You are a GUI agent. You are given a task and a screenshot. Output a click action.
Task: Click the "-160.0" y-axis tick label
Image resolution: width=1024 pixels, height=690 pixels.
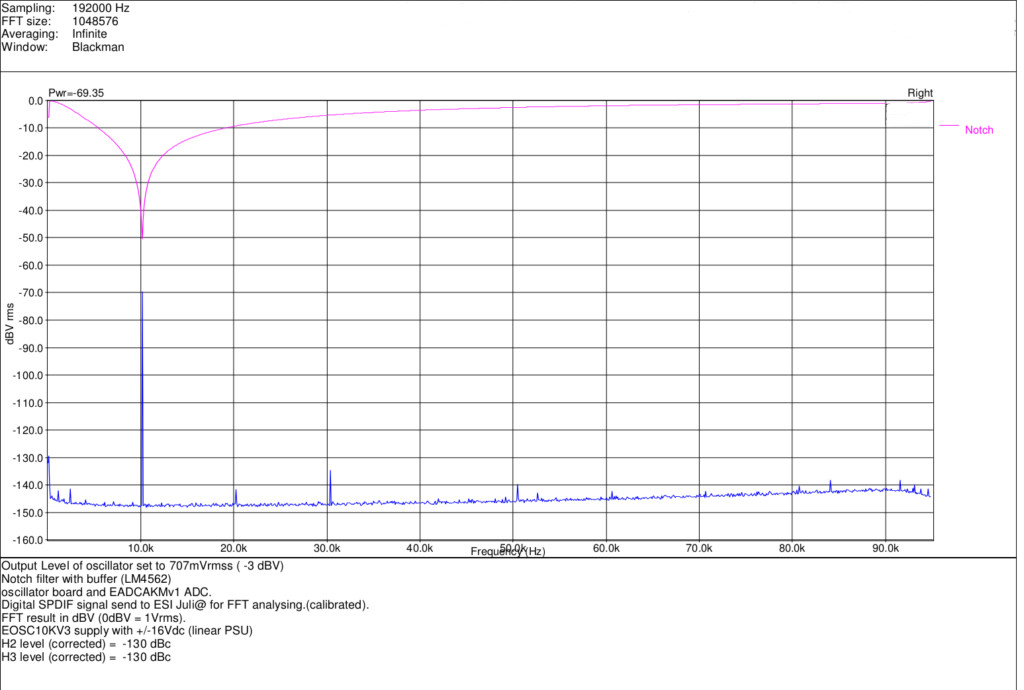coord(28,541)
